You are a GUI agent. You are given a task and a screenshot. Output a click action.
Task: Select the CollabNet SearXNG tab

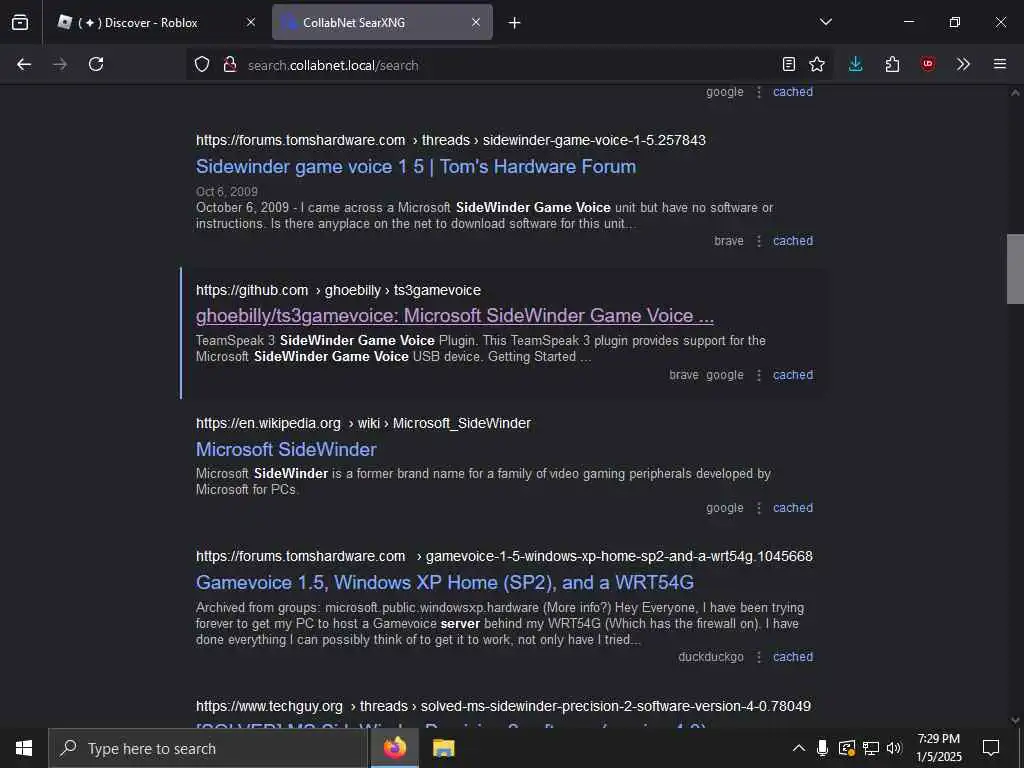tap(382, 22)
